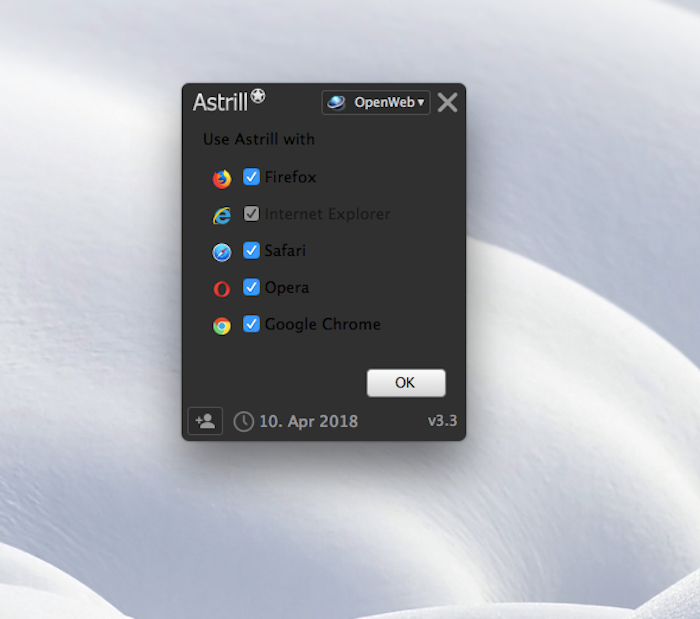Click the OpenWeb planet icon
Viewport: 700px width, 619px height.
click(x=336, y=103)
